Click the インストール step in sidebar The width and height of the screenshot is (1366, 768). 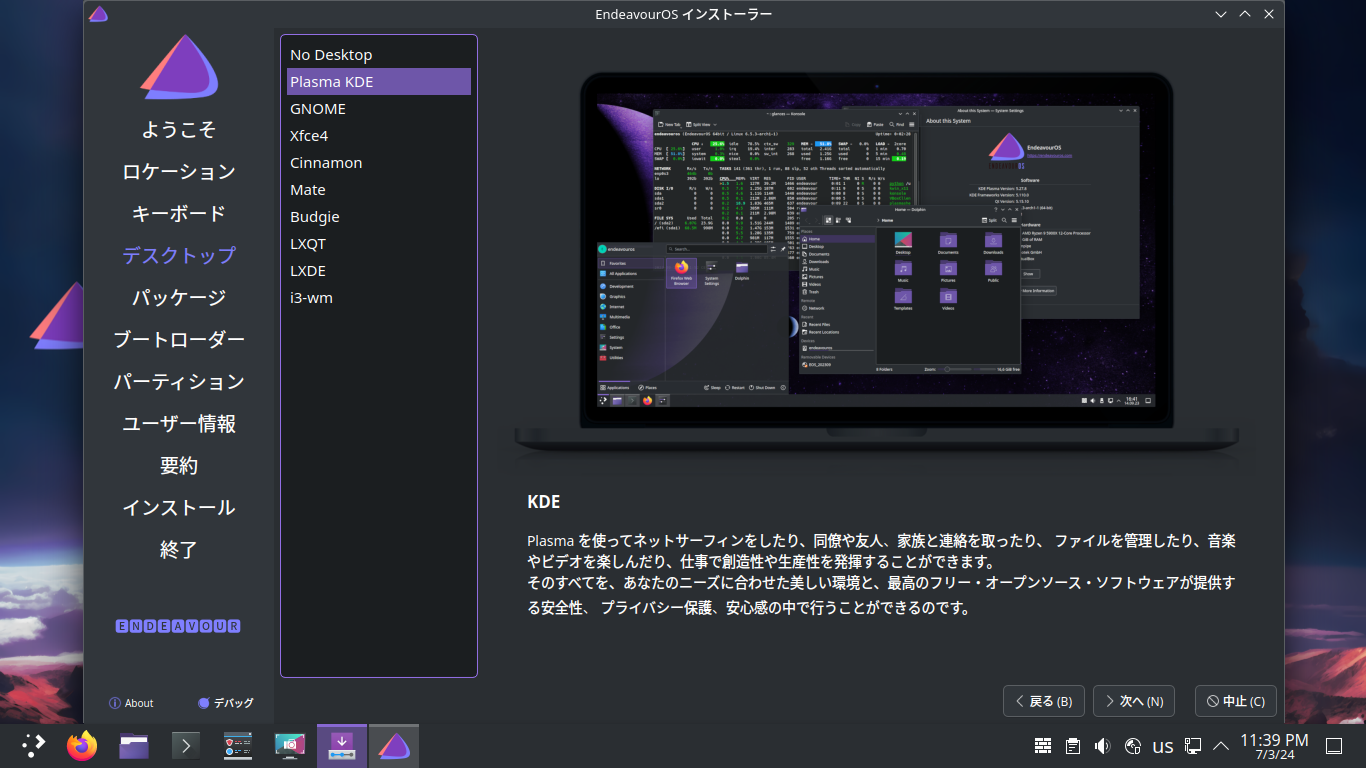(x=179, y=508)
